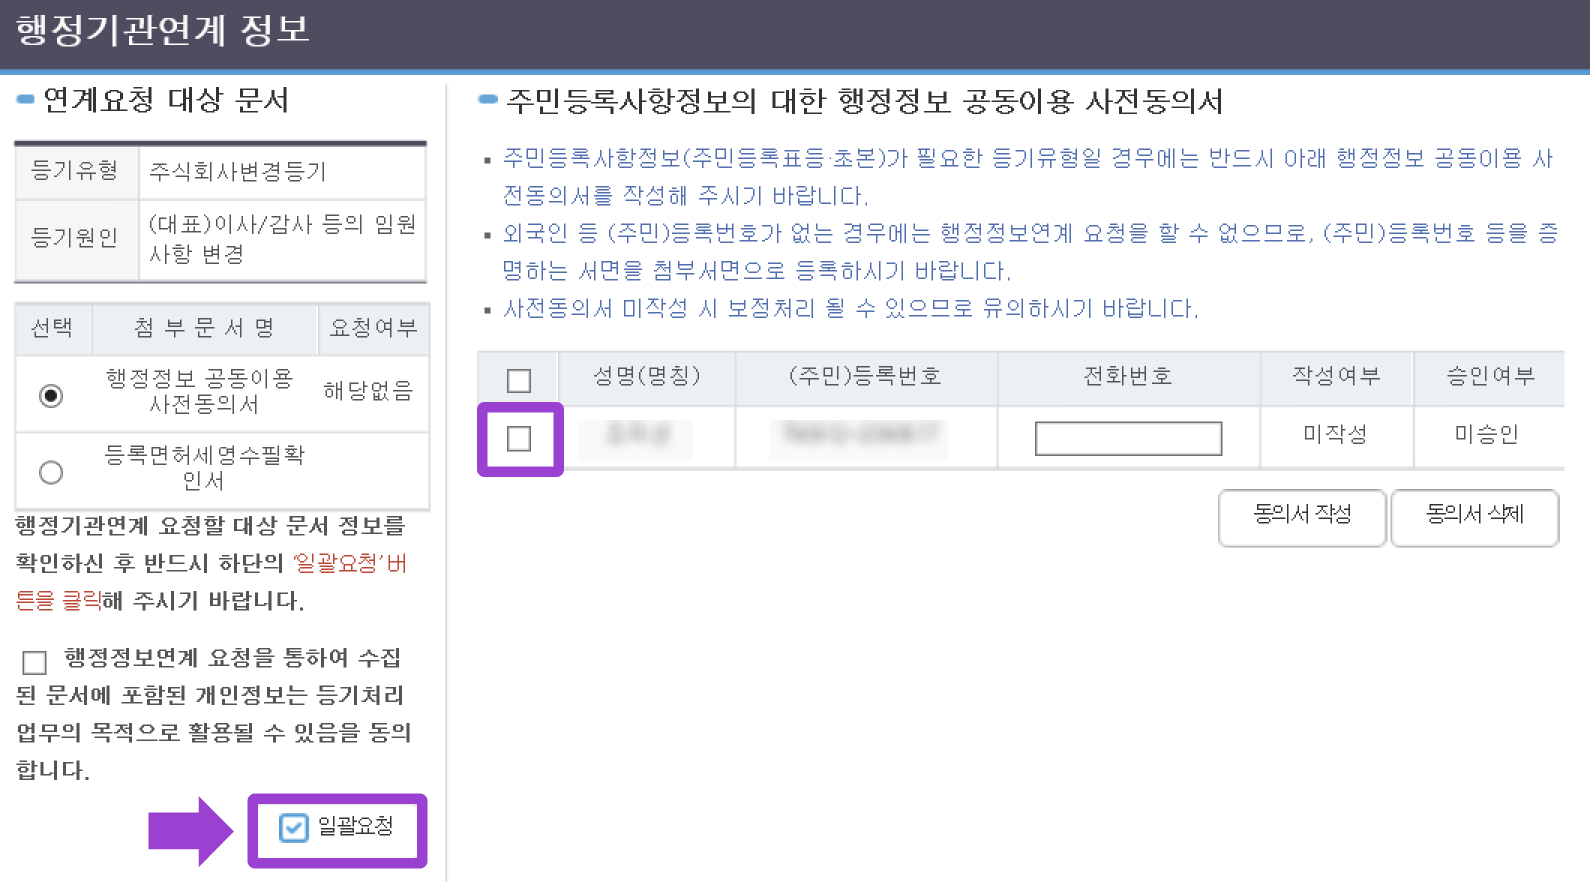This screenshot has width=1591, height=883.
Task: Click the purple arrow pointing to 일괄요청
Action: pyautogui.click(x=190, y=830)
